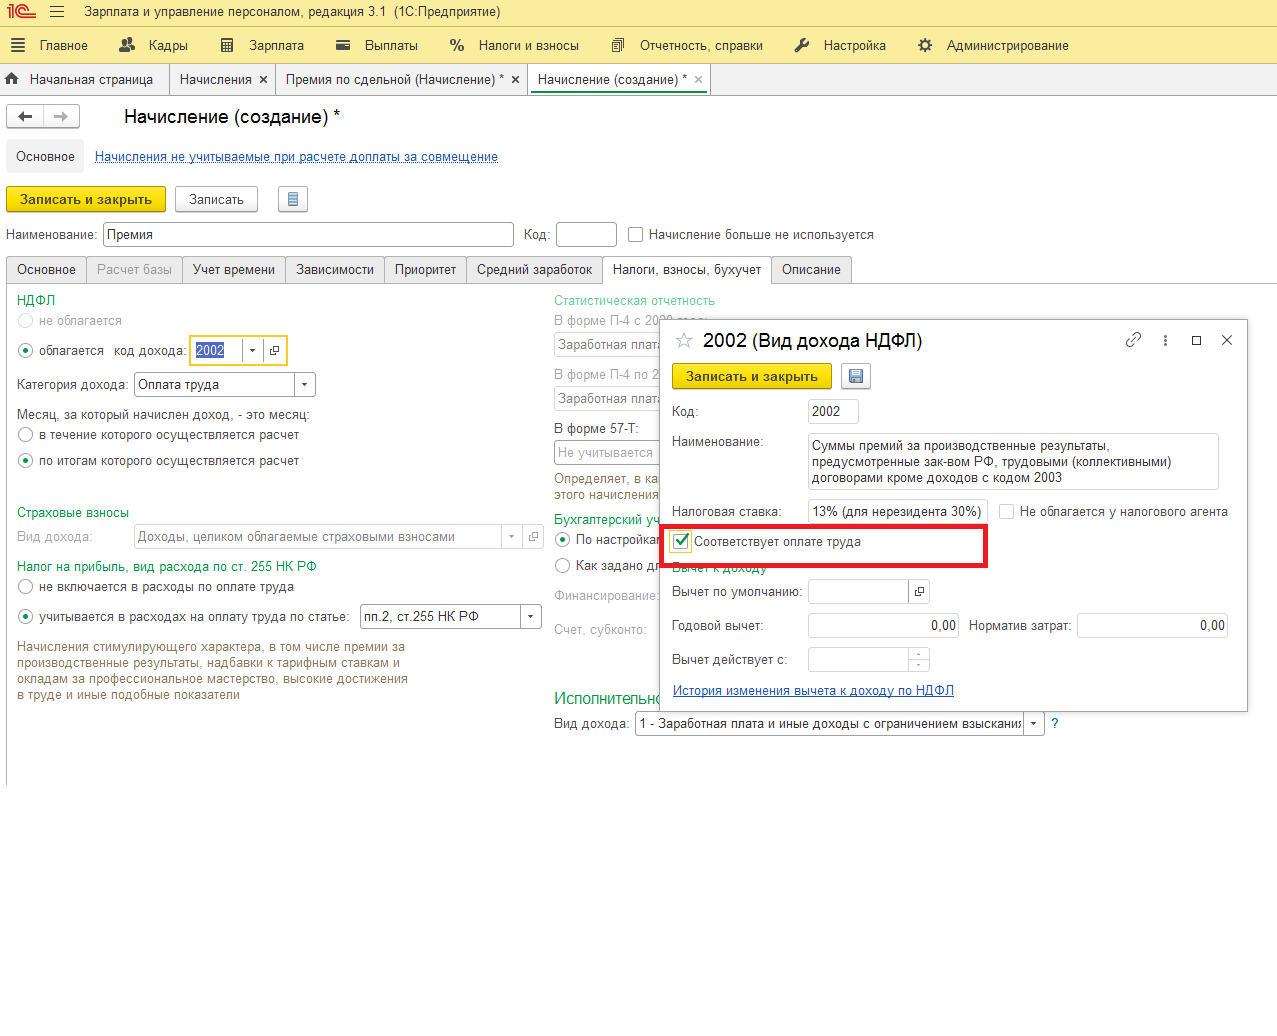This screenshot has height=1036, width=1277.
Task: Select the НДФЛ не облагается option
Action: click(x=26, y=321)
